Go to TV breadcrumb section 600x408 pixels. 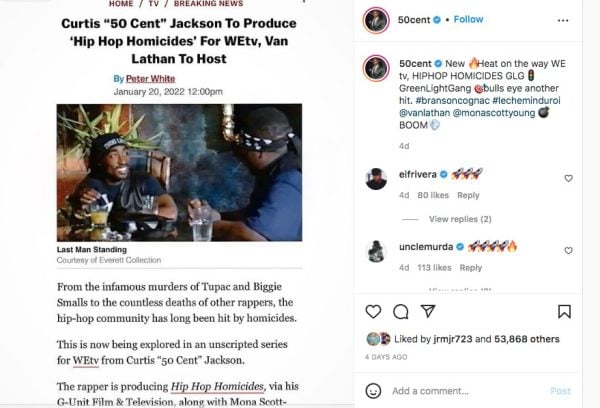tap(153, 3)
